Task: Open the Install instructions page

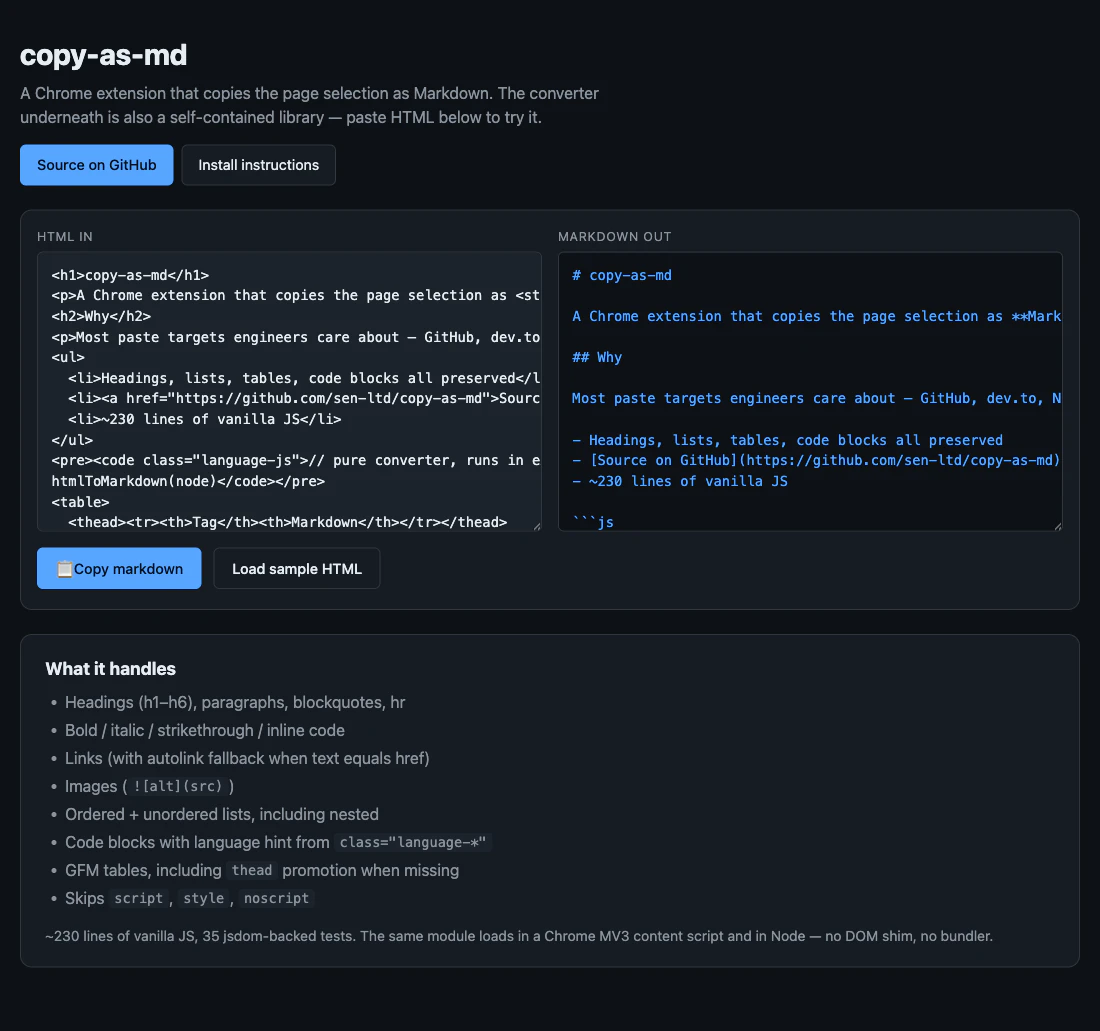Action: pos(258,165)
